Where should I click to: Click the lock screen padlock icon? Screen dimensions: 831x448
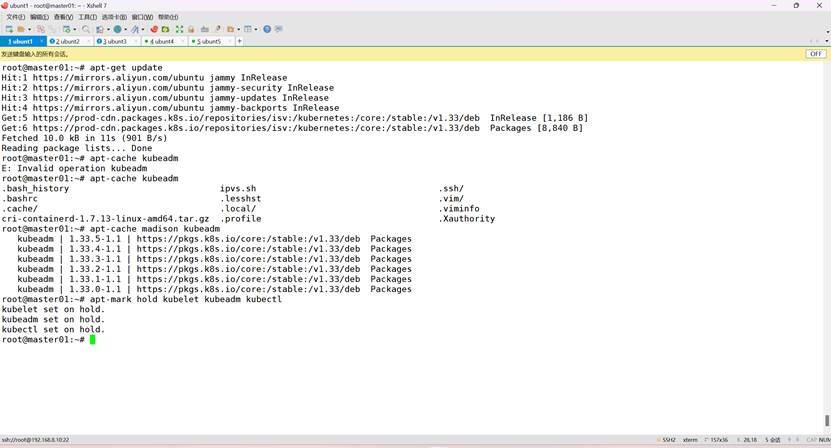[x=191, y=29]
